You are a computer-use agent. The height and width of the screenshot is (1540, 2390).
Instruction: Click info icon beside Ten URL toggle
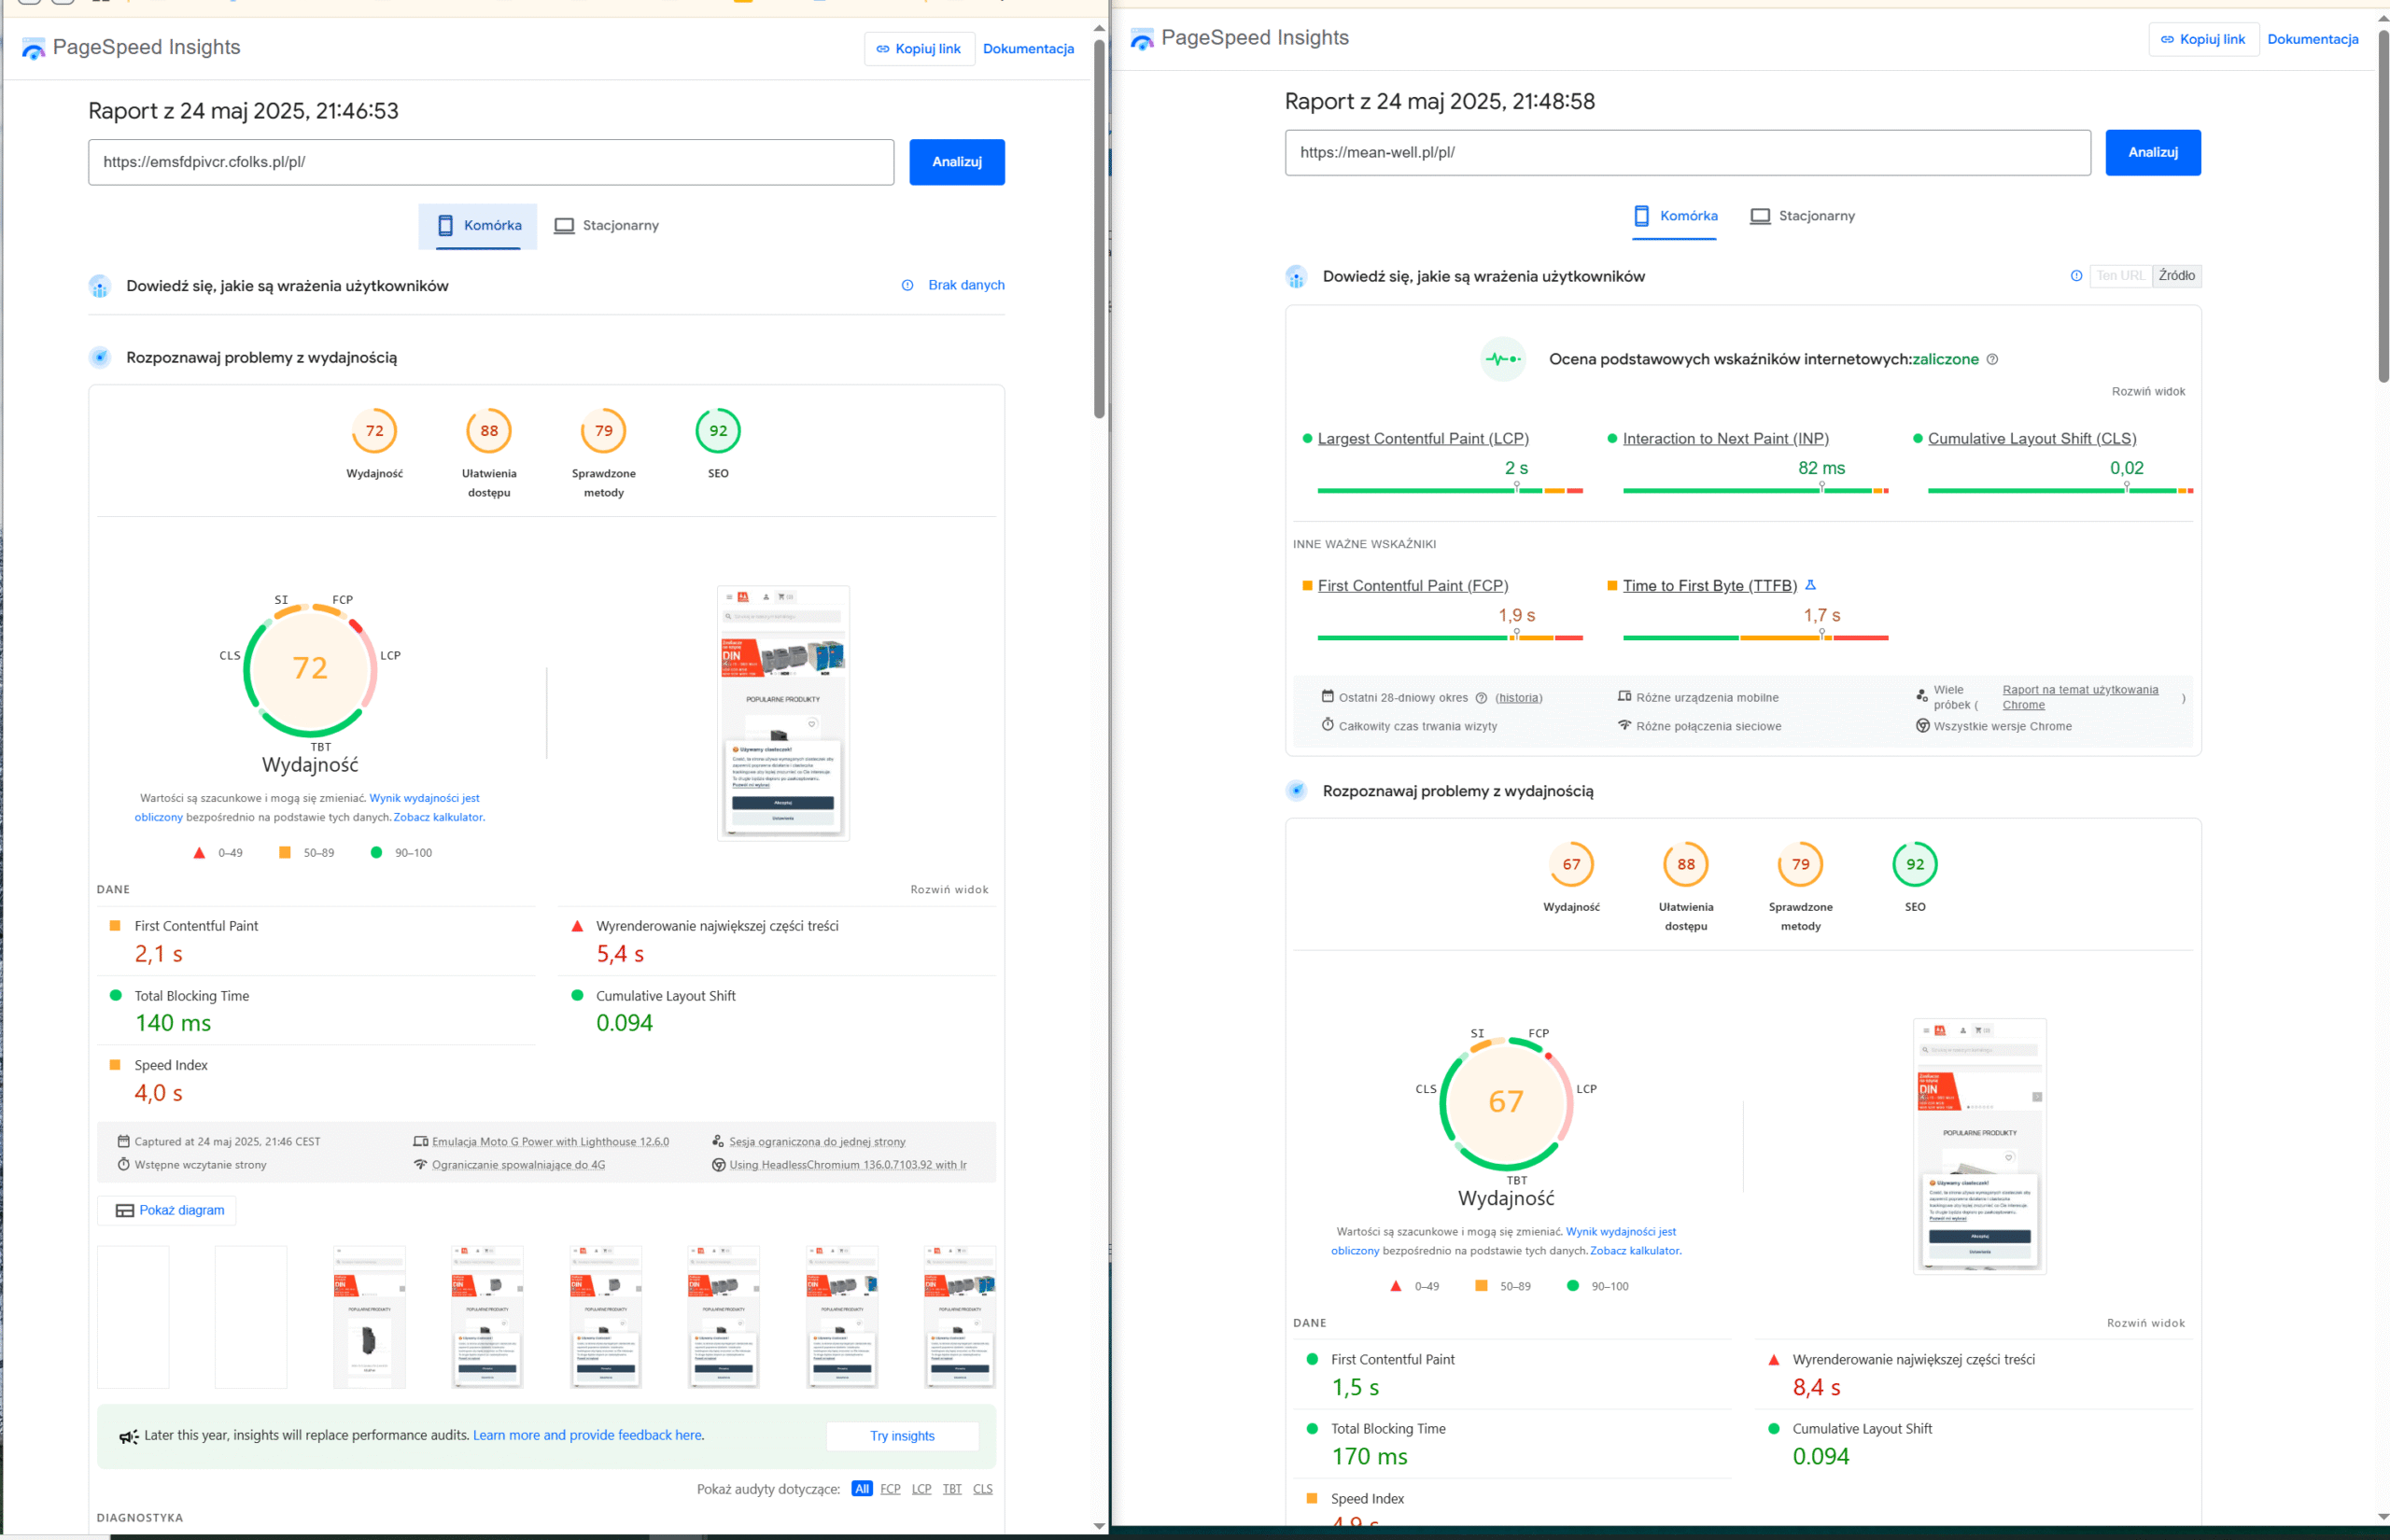click(x=2076, y=276)
